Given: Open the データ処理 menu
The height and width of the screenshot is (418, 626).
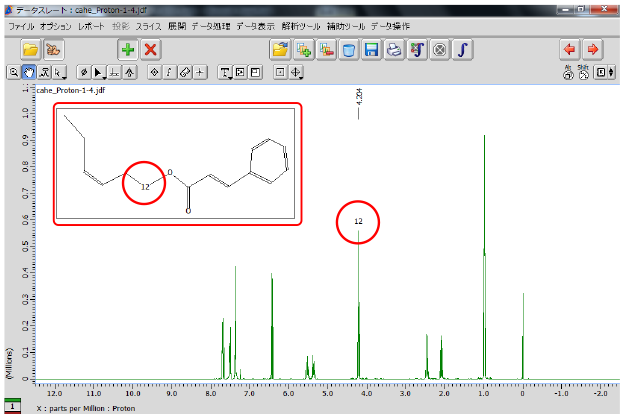Looking at the screenshot, I should pos(211,26).
